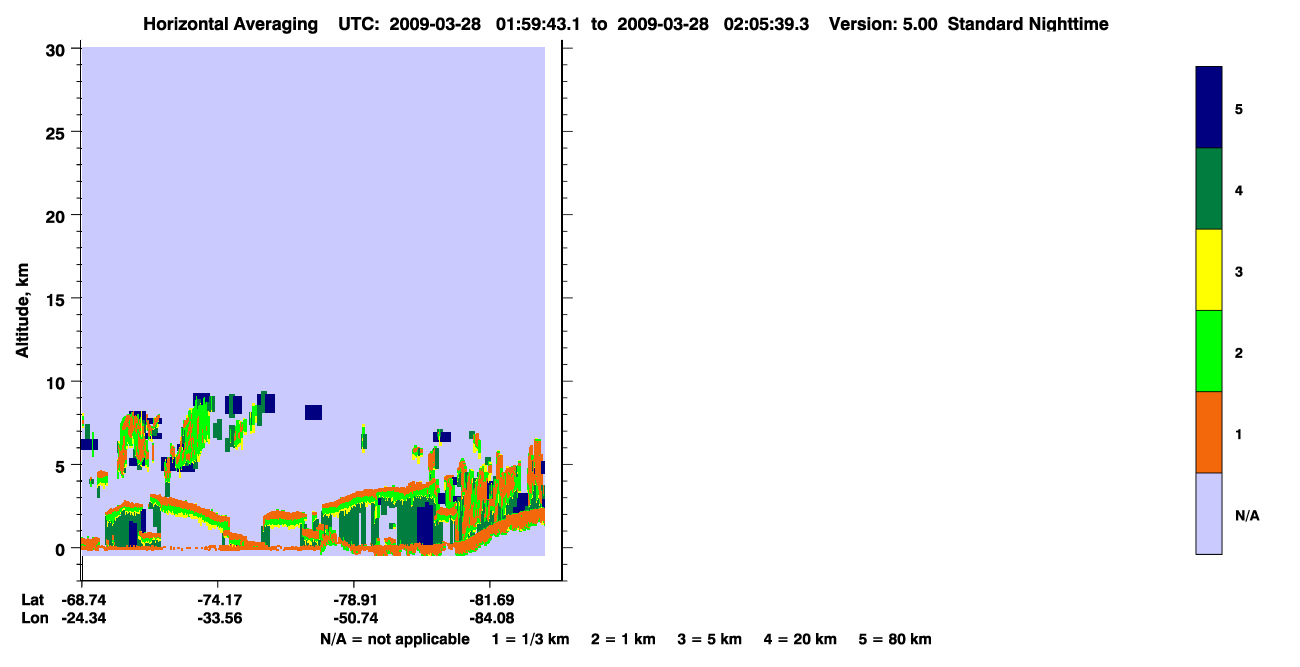Click the orange colorbar segment 1
The height and width of the screenshot is (667, 1300).
pyautogui.click(x=1209, y=432)
